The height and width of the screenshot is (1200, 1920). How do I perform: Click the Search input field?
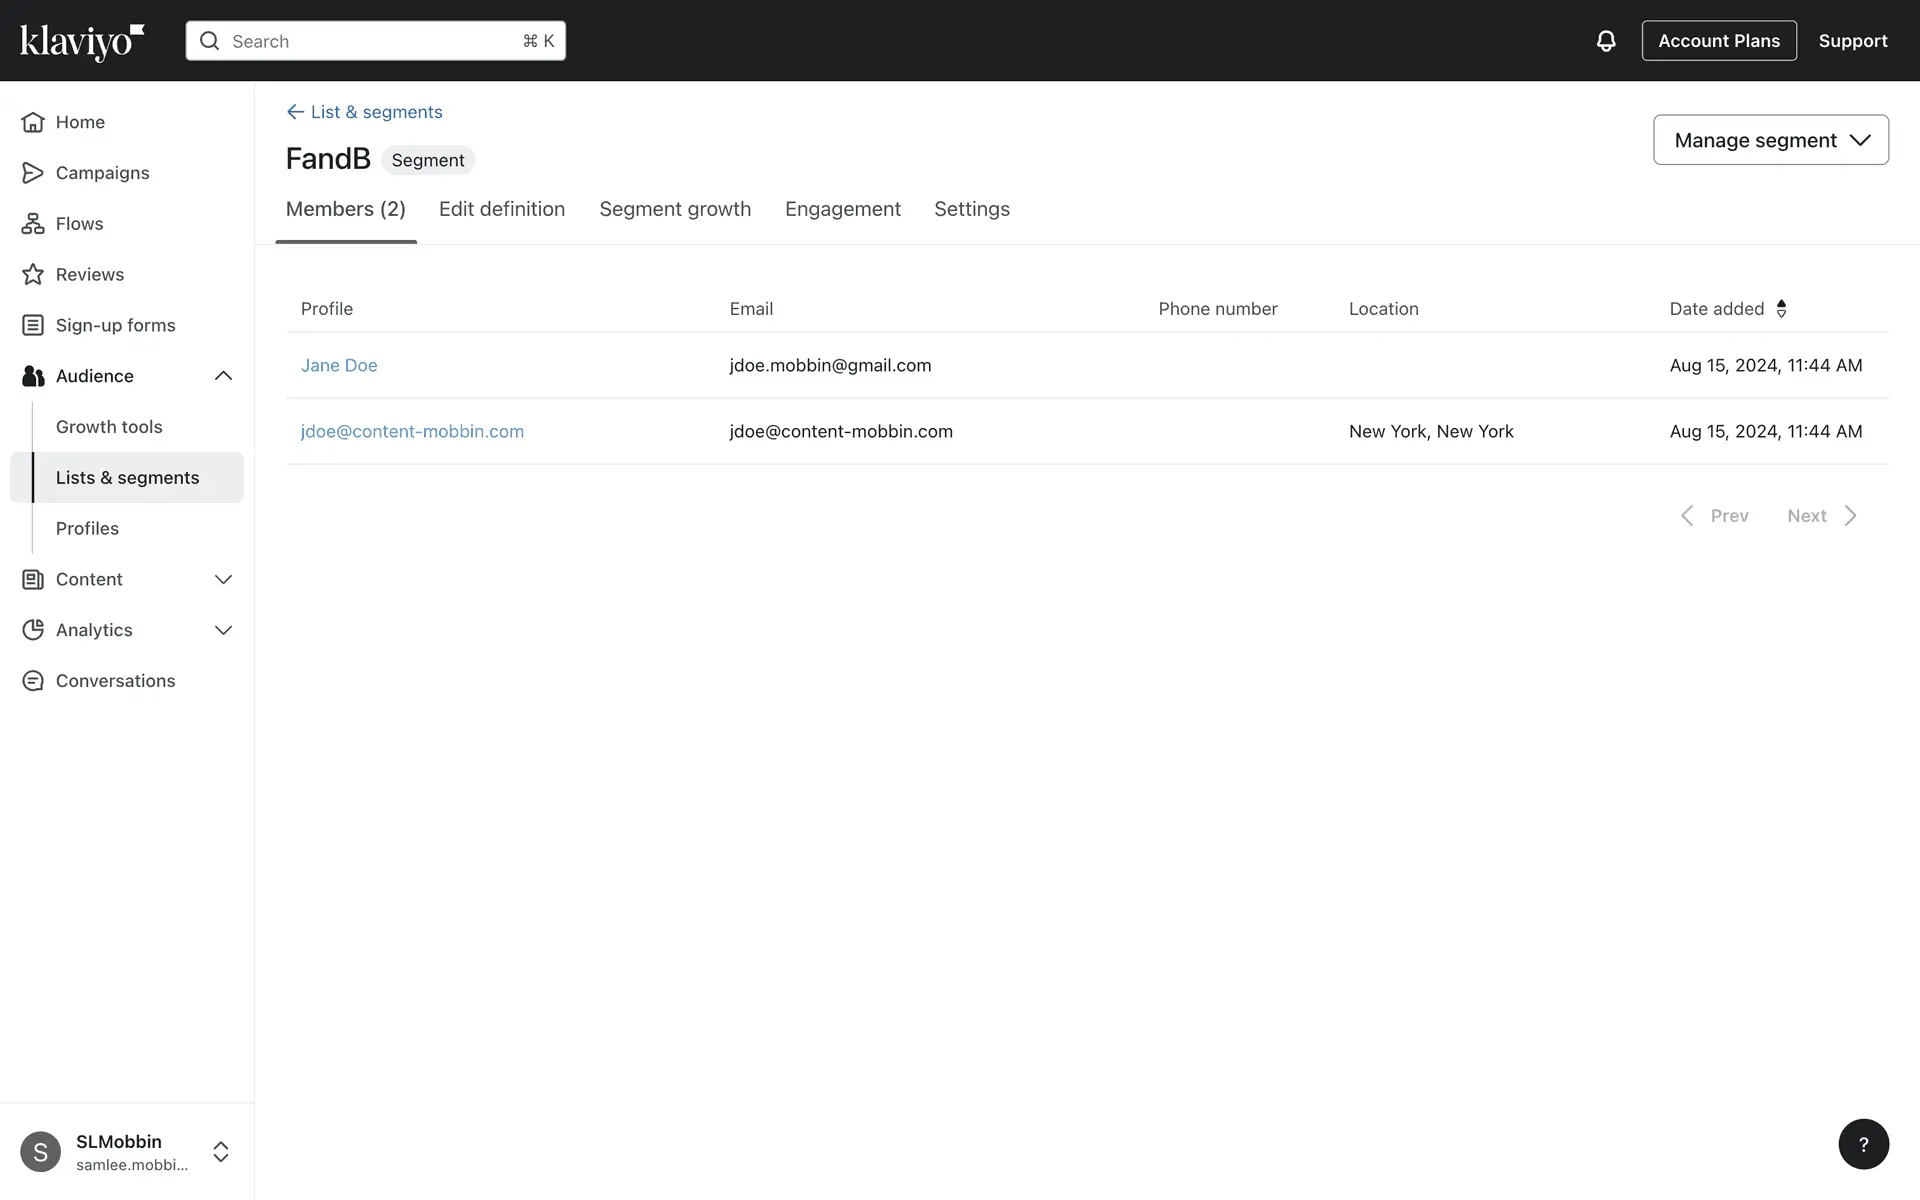(375, 41)
